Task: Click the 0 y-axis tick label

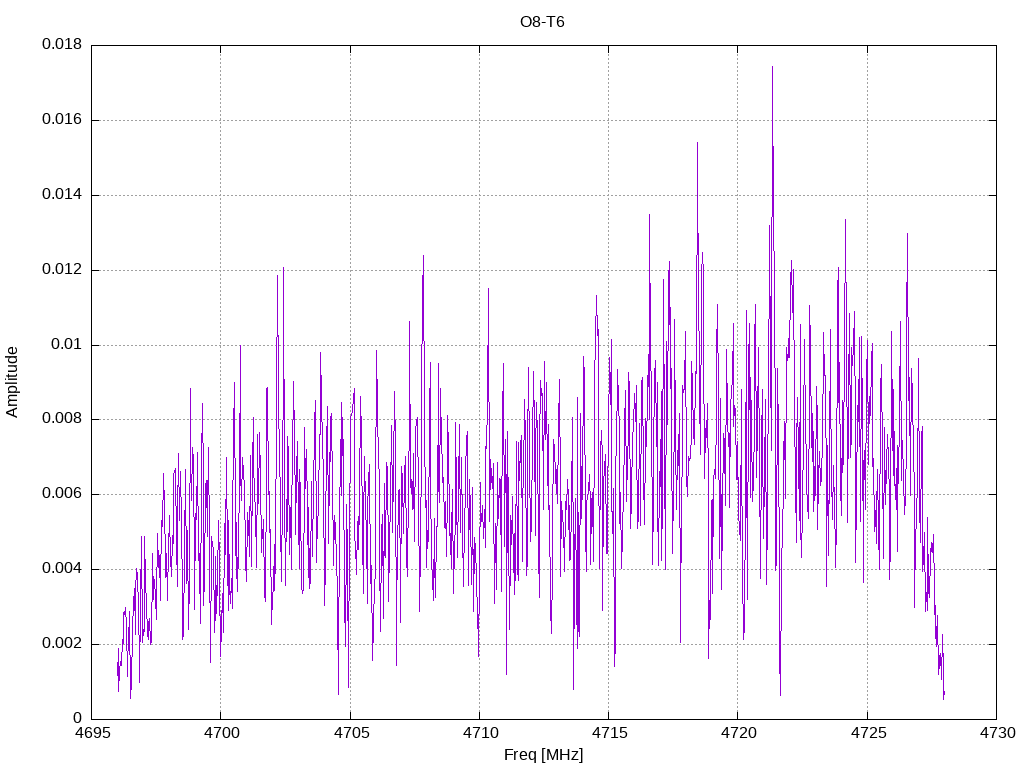Action: tap(78, 718)
